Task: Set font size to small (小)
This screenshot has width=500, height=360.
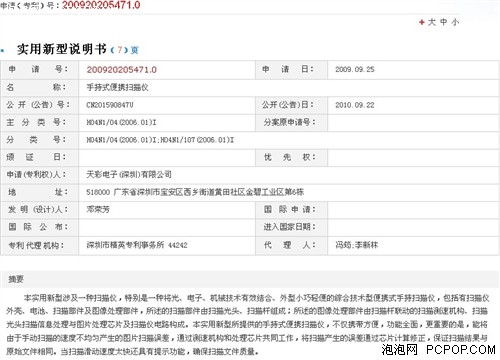Action: [455, 22]
